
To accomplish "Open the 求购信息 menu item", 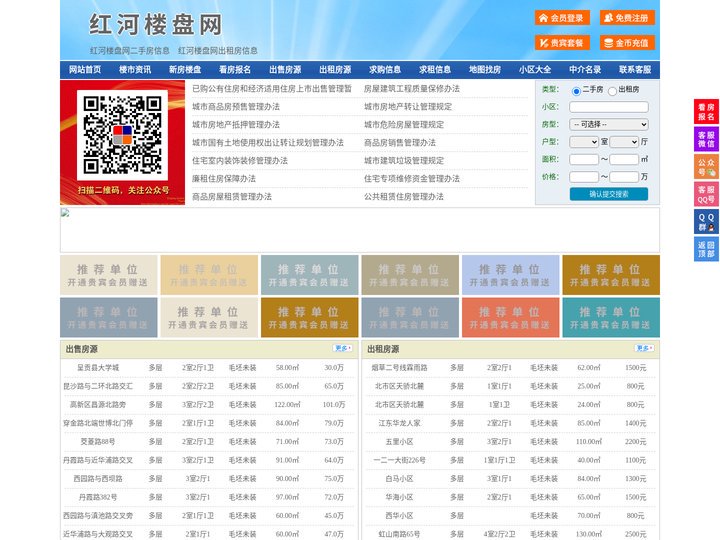I will pos(385,70).
